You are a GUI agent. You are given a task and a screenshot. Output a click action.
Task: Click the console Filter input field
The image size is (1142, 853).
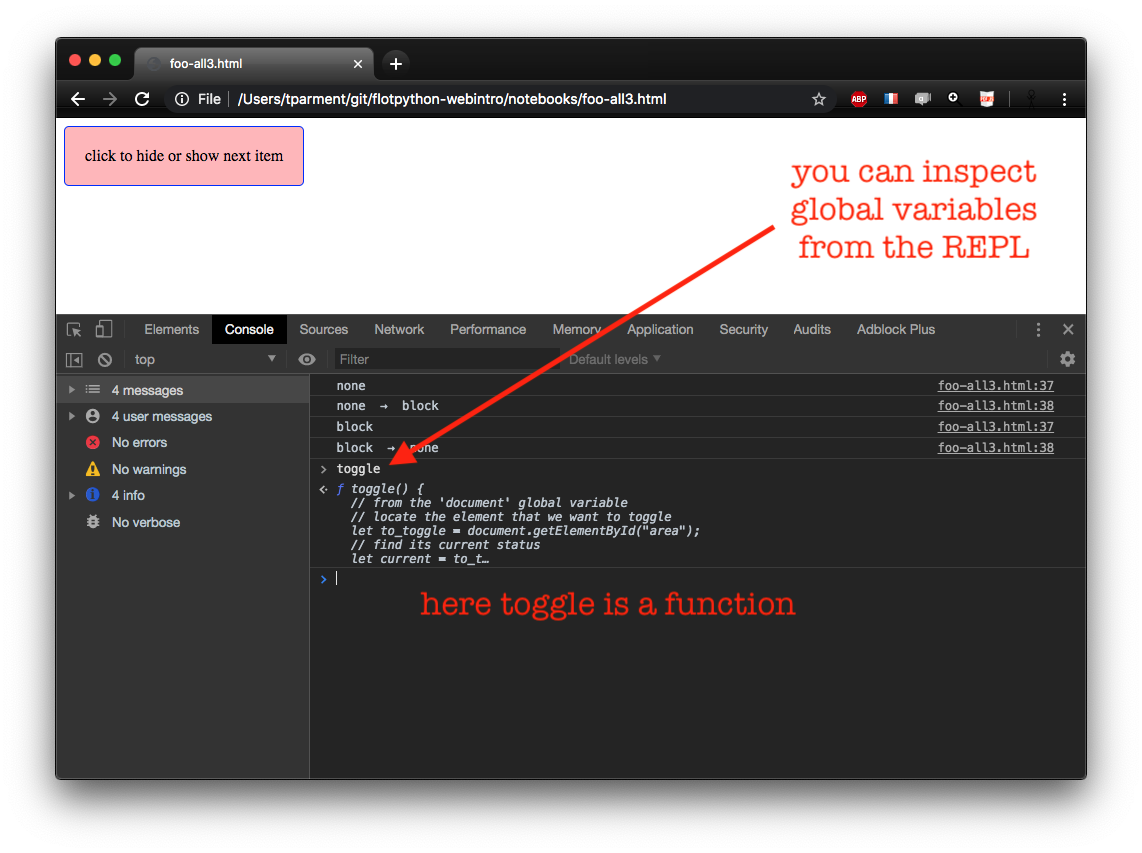coord(445,360)
